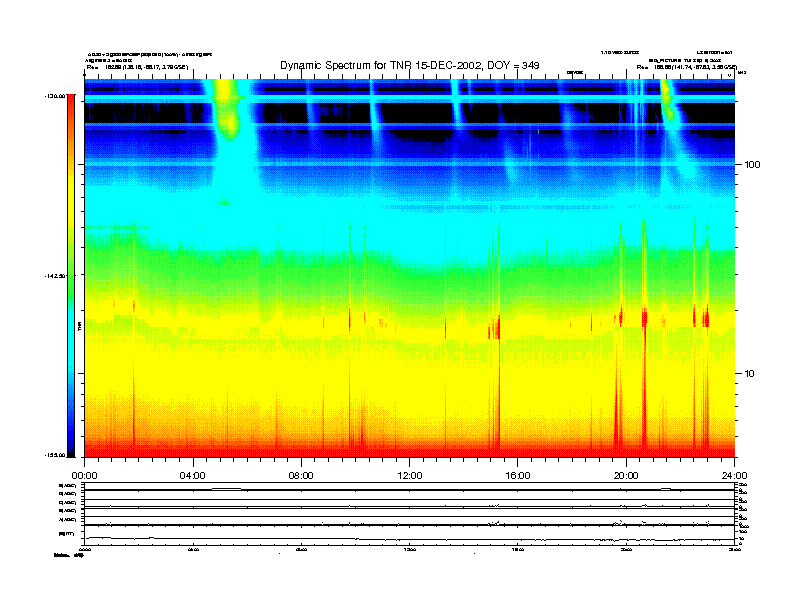This screenshot has width=792, height=612.
Task: Click the 100 frequency axis label
Action: pyautogui.click(x=753, y=165)
